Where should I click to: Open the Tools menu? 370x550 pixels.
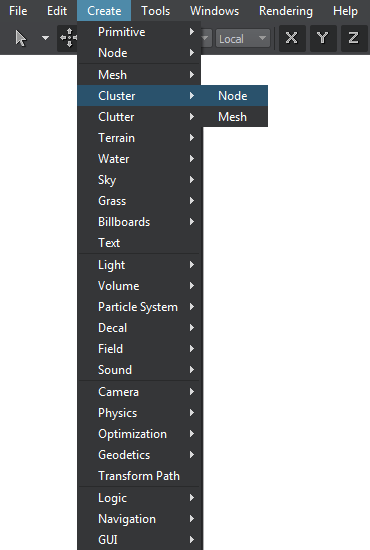coord(156,11)
